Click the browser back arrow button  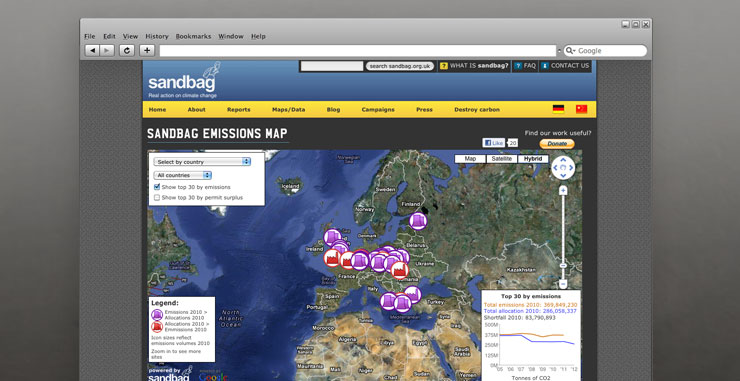click(x=92, y=51)
